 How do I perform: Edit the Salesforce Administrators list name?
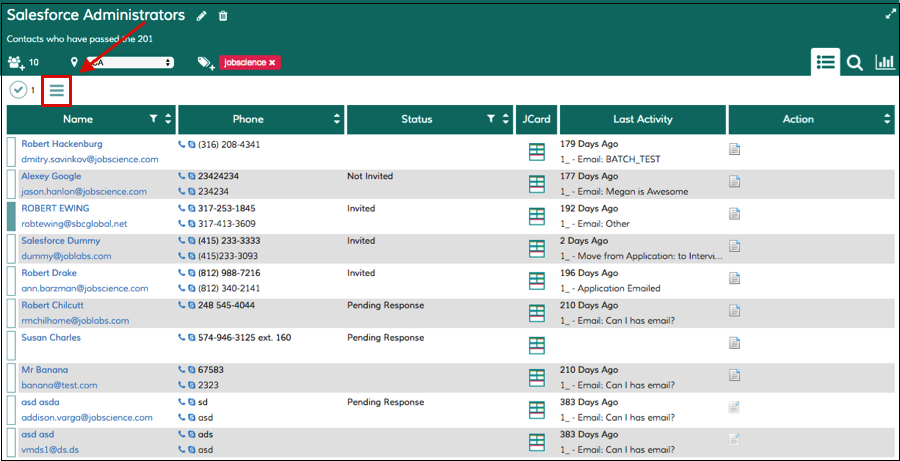click(x=201, y=16)
